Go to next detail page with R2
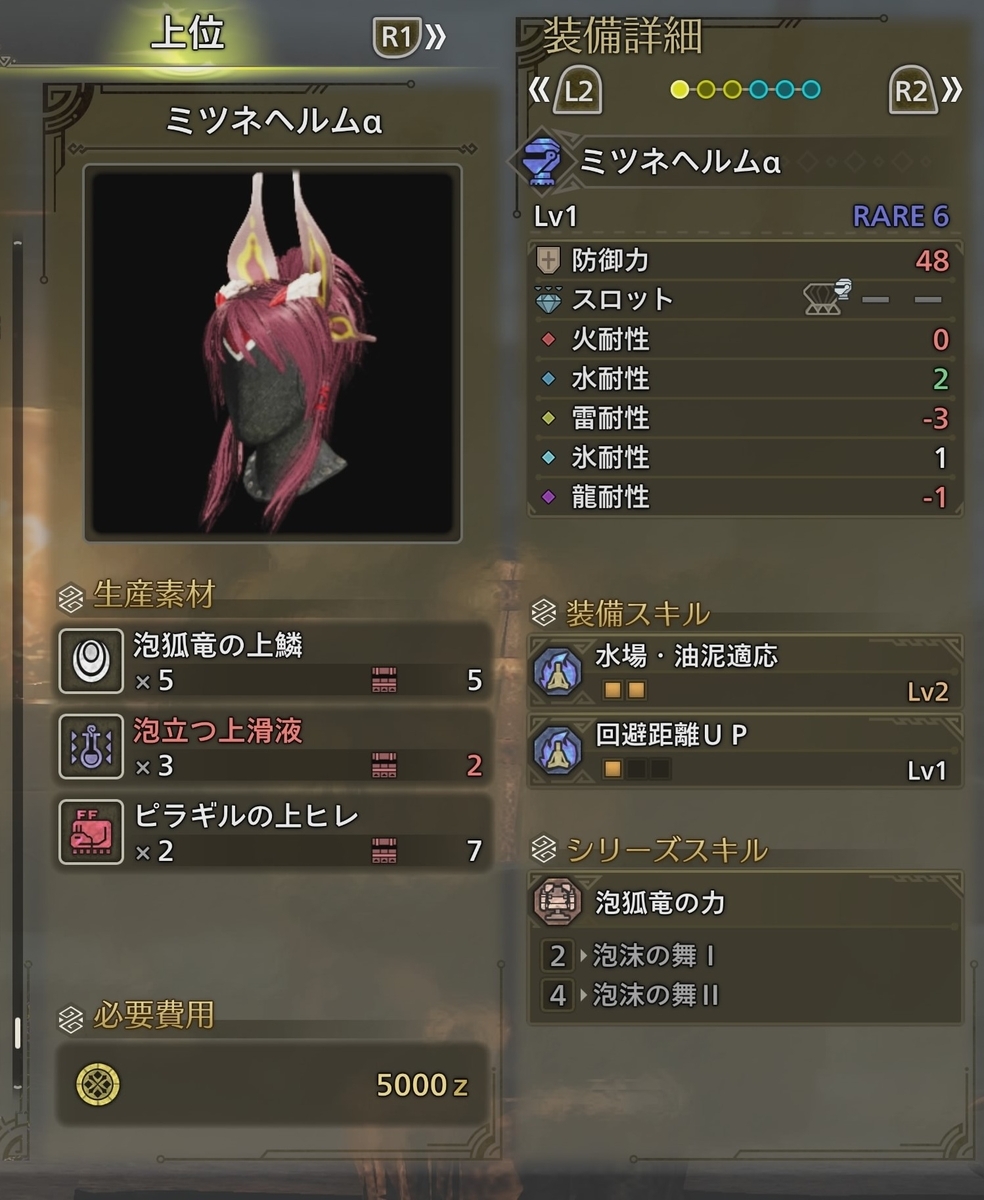984x1200 pixels. coord(924,92)
